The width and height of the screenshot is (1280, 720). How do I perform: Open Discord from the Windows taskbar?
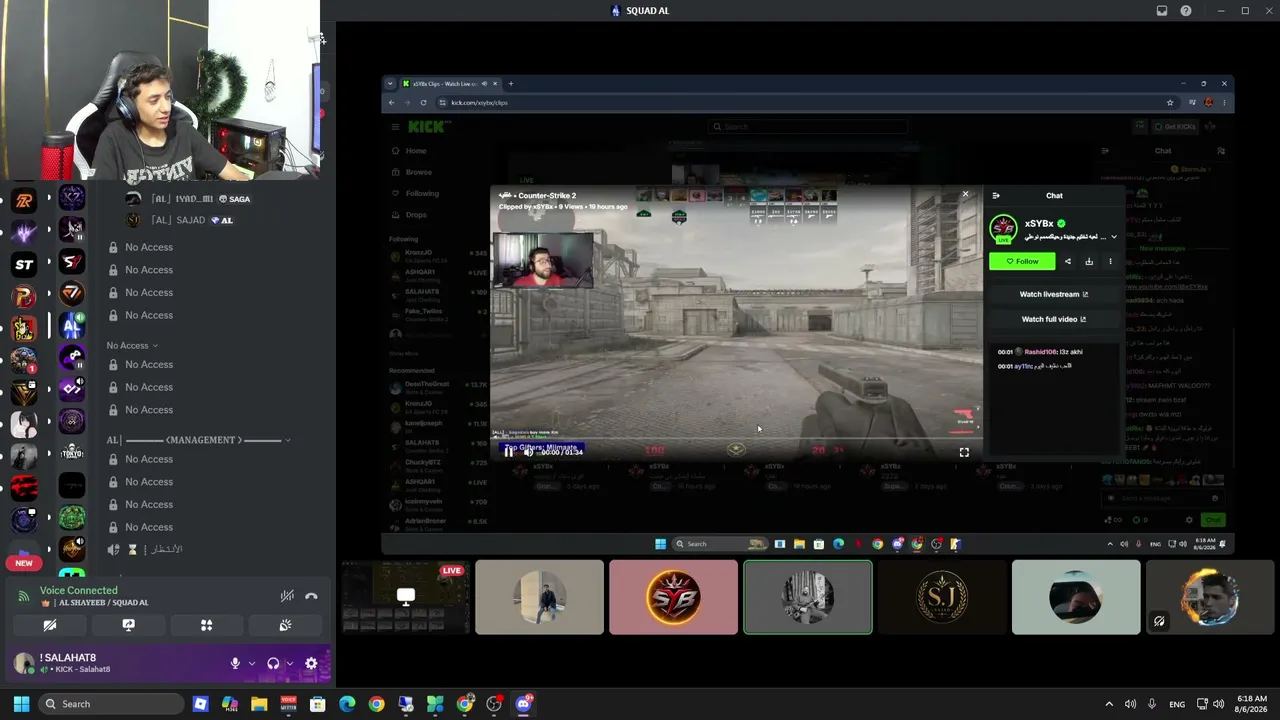pyautogui.click(x=523, y=704)
